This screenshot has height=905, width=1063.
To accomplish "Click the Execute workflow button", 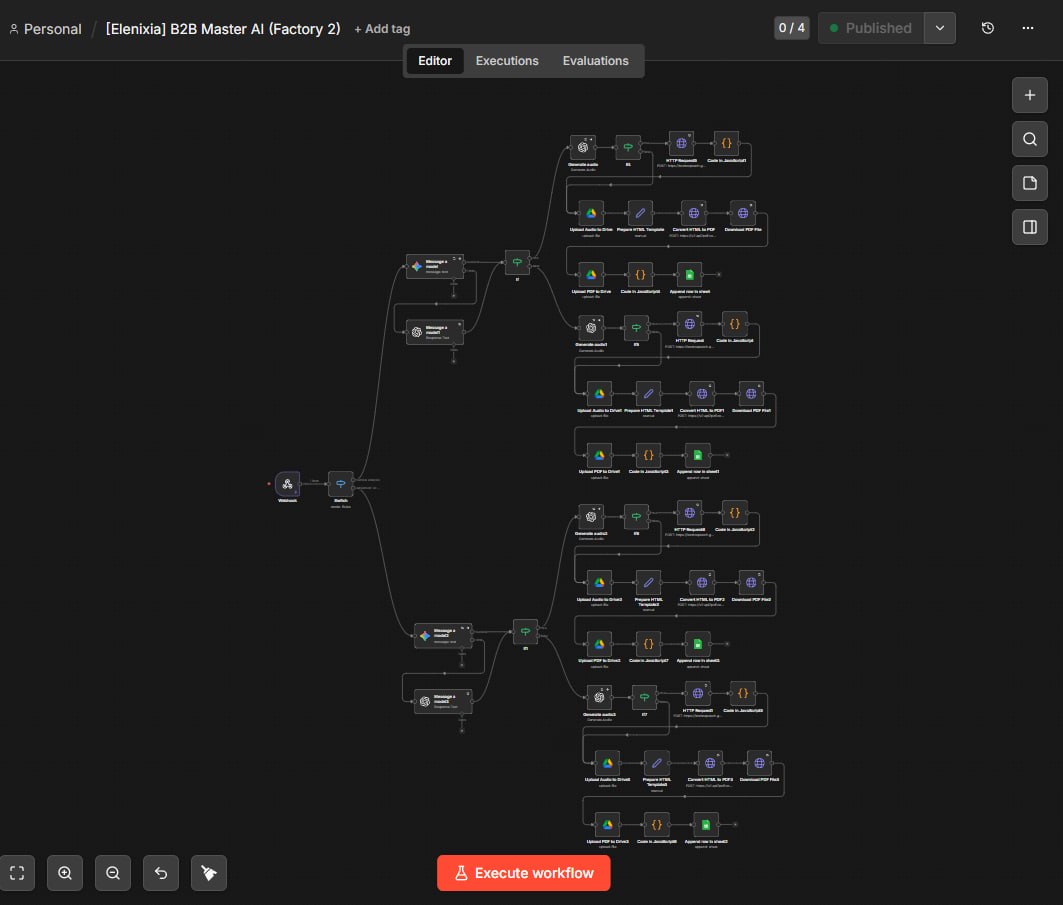I will coord(523,873).
